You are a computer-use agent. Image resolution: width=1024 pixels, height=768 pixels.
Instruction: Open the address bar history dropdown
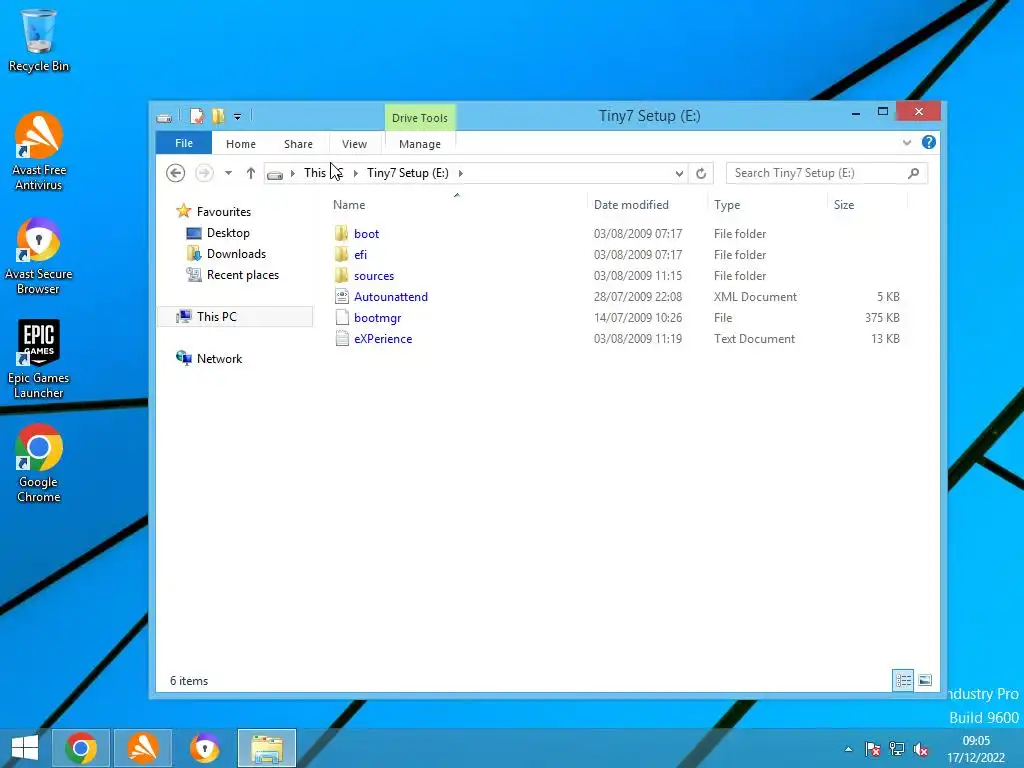pos(679,173)
